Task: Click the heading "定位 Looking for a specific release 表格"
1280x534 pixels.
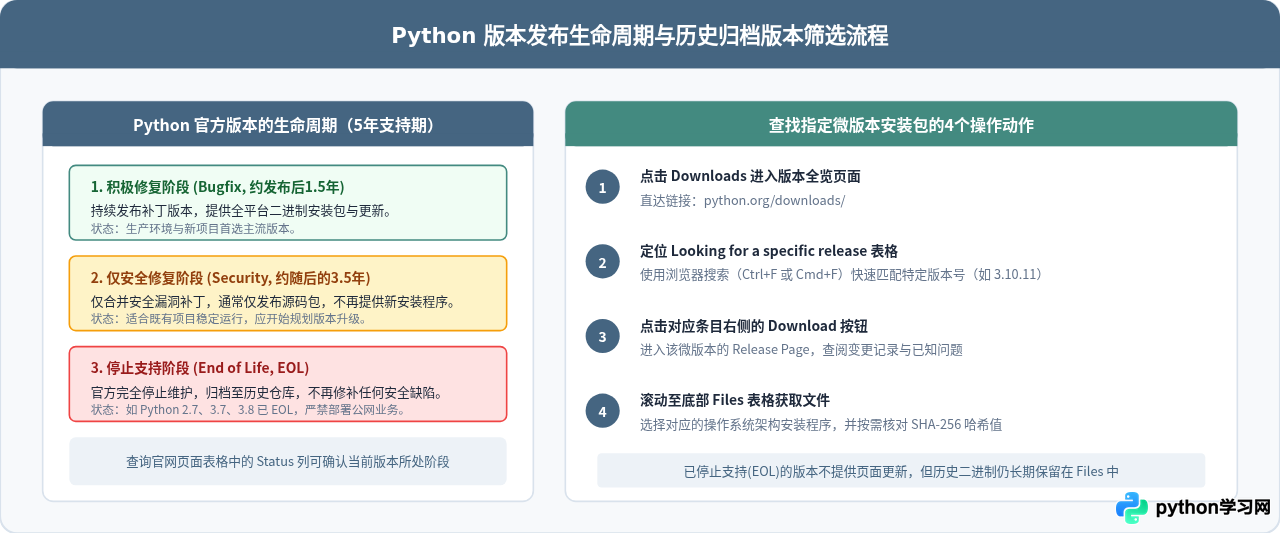Action: coord(769,251)
